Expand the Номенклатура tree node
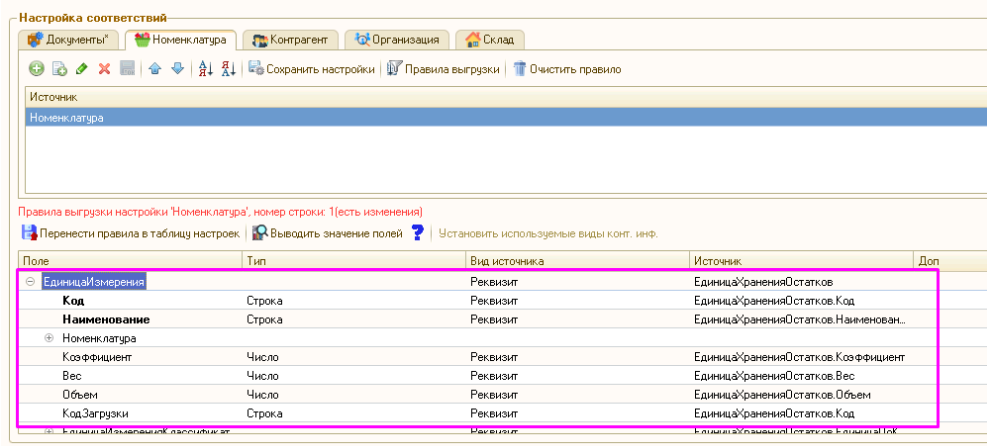The image size is (987, 446). tap(48, 338)
